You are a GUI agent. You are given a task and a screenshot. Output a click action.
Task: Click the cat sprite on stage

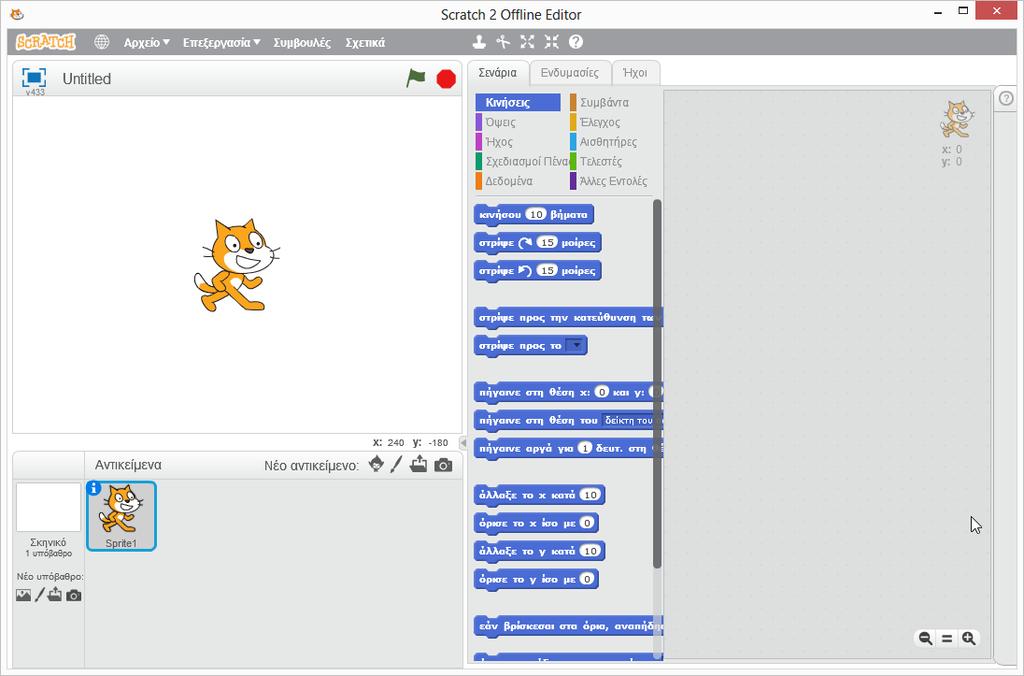tap(236, 265)
